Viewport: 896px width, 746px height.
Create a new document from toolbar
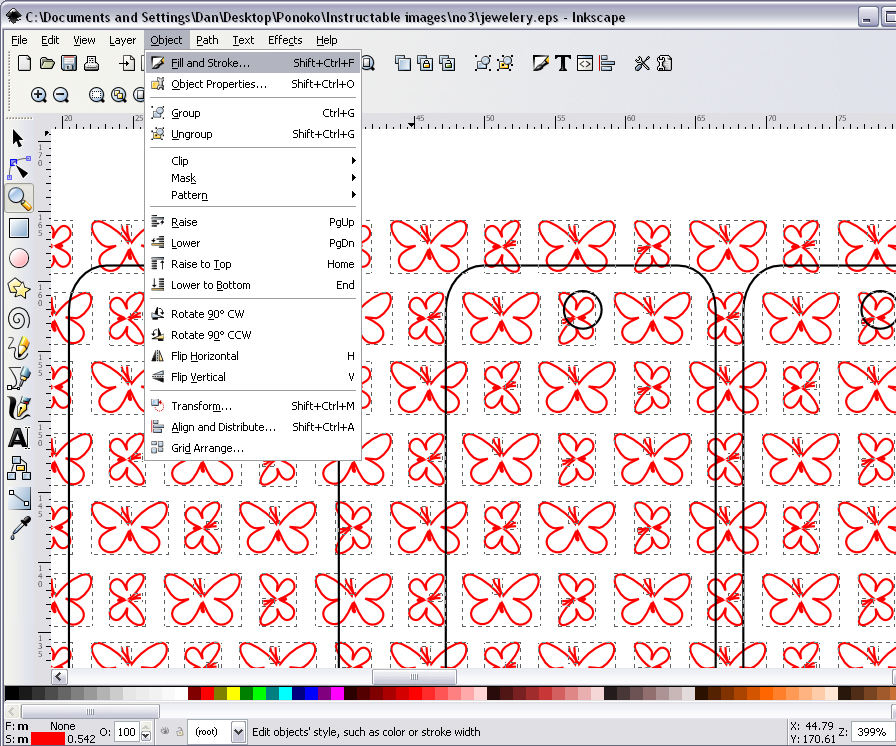pos(24,63)
